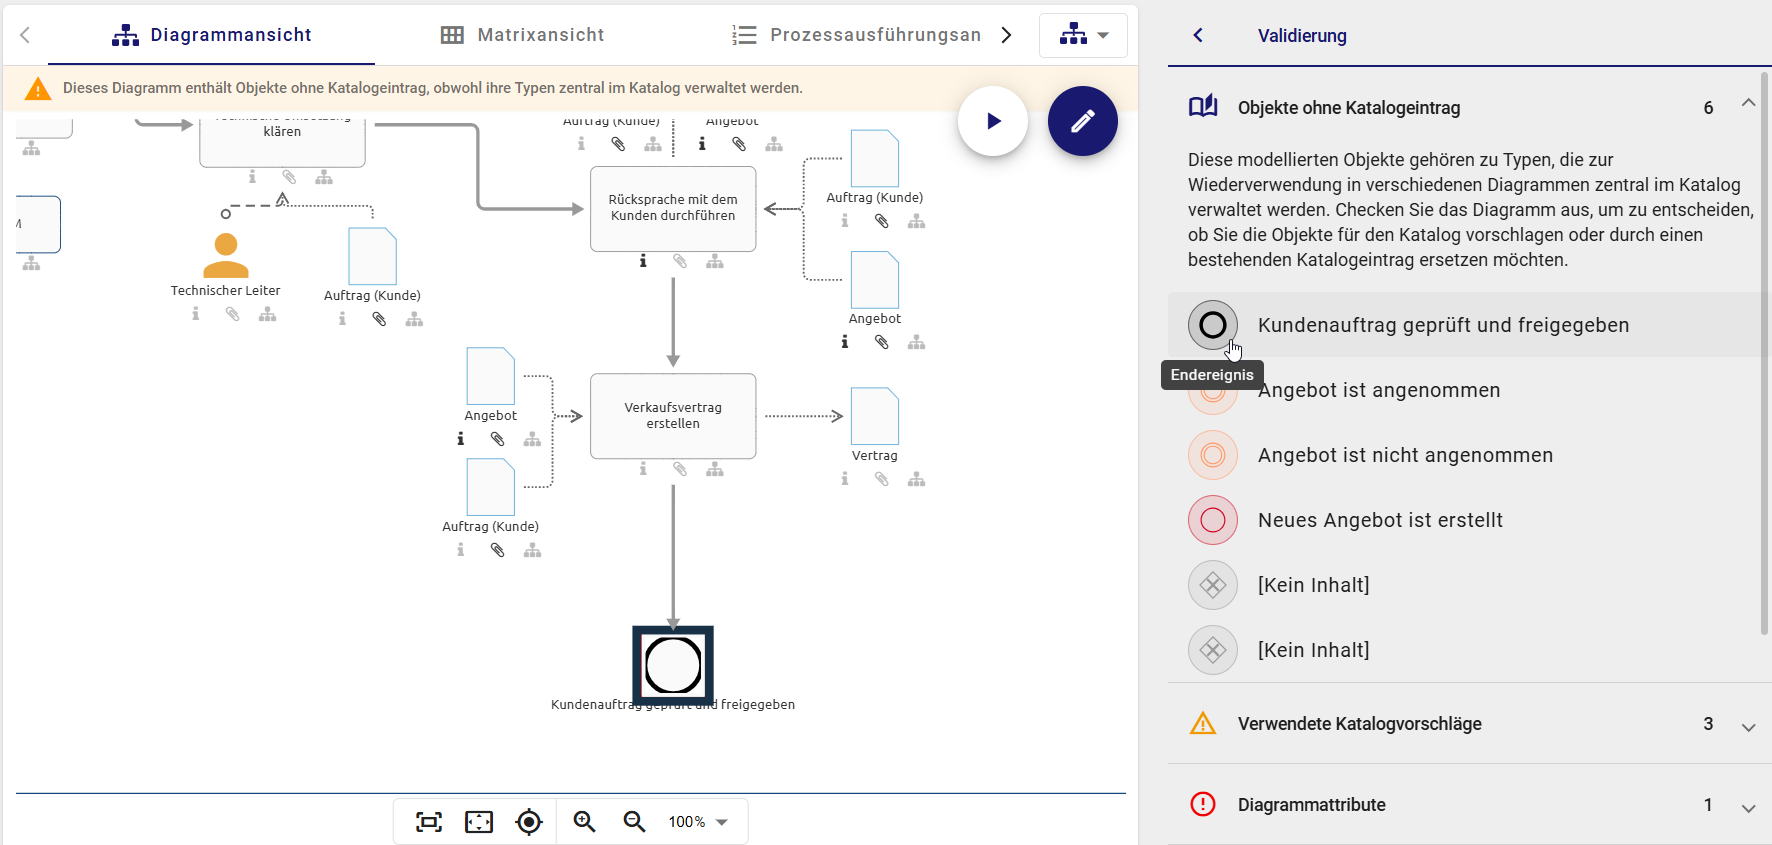Open info icon below Verkaufsvertrag erstellen
Screen dimensions: 1772x845
pos(643,469)
